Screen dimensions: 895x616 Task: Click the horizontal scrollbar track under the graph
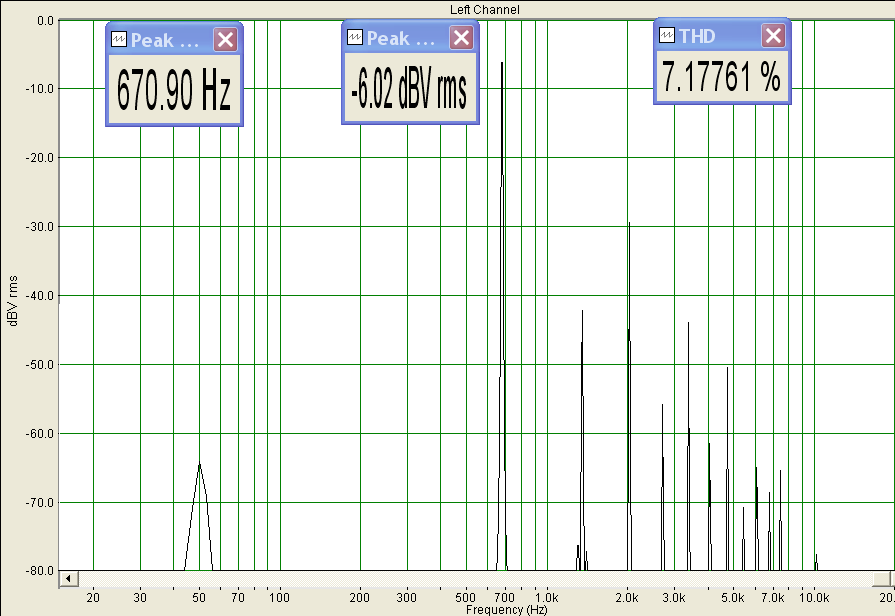[x=475, y=579]
